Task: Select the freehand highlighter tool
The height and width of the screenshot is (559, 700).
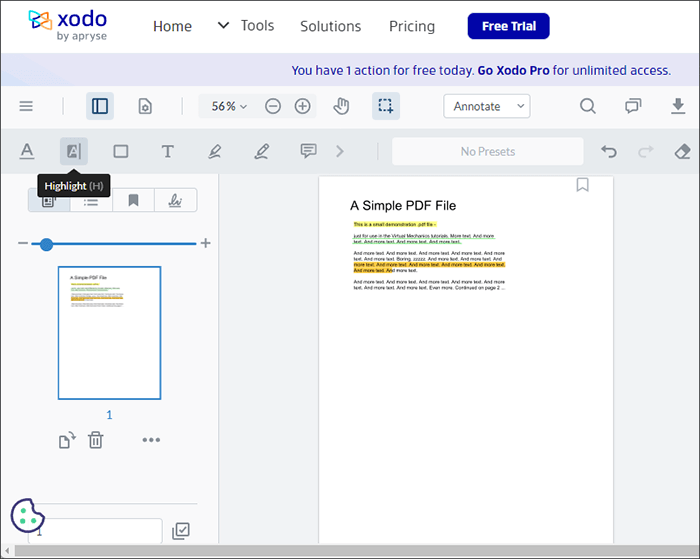Action: tap(215, 151)
